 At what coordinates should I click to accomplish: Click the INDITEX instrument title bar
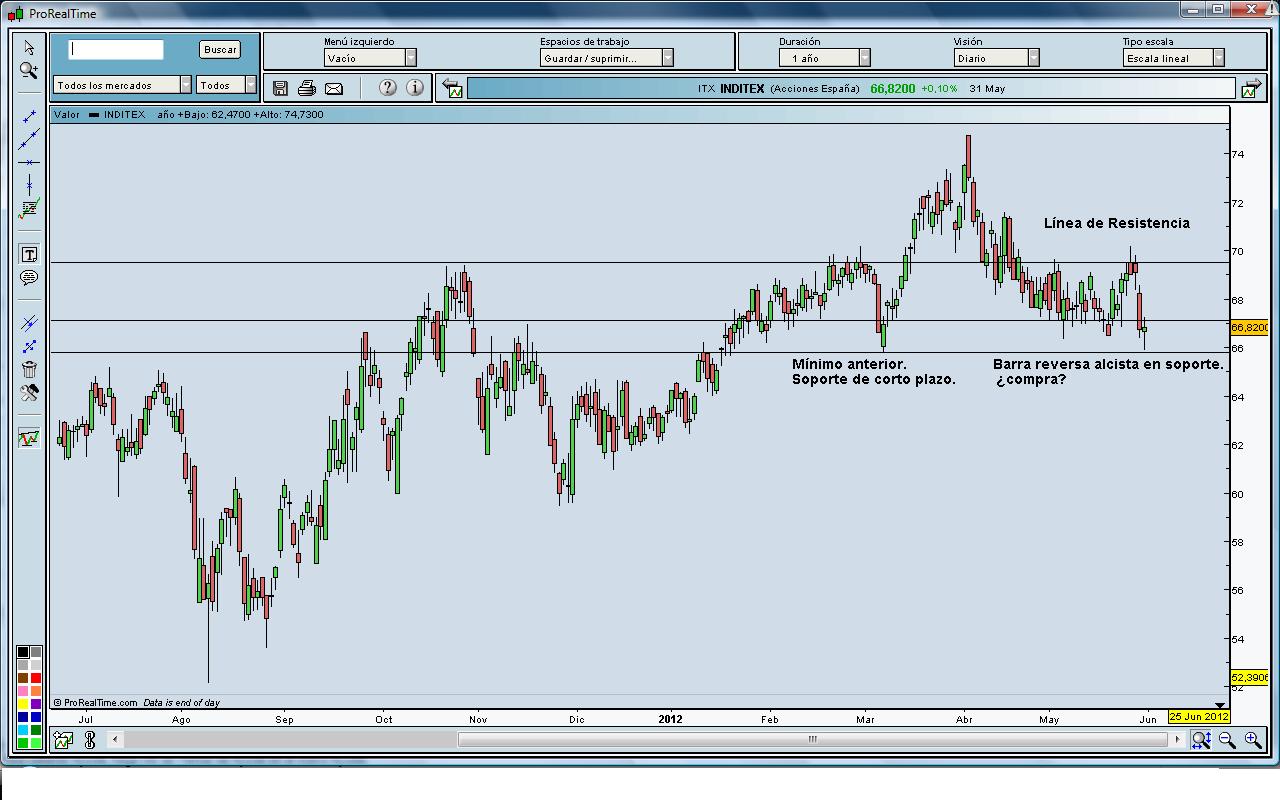[x=852, y=88]
